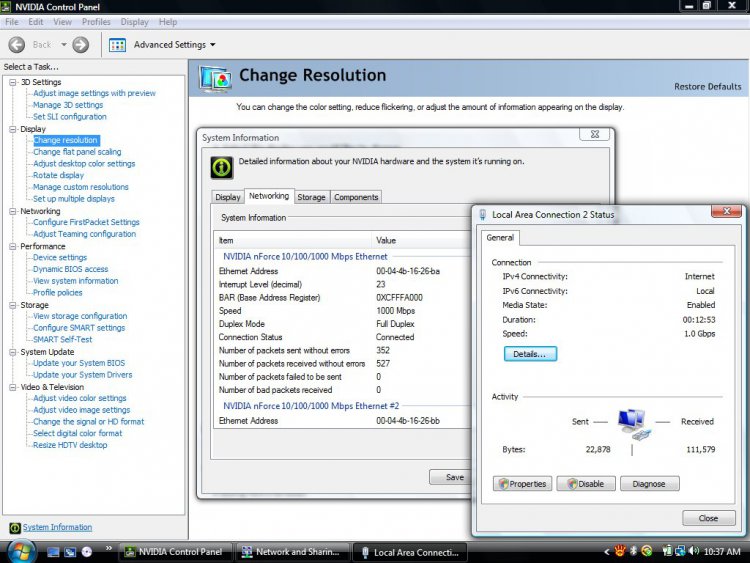Select Update your System BIOS
Image resolution: width=750 pixels, height=563 pixels.
79,363
